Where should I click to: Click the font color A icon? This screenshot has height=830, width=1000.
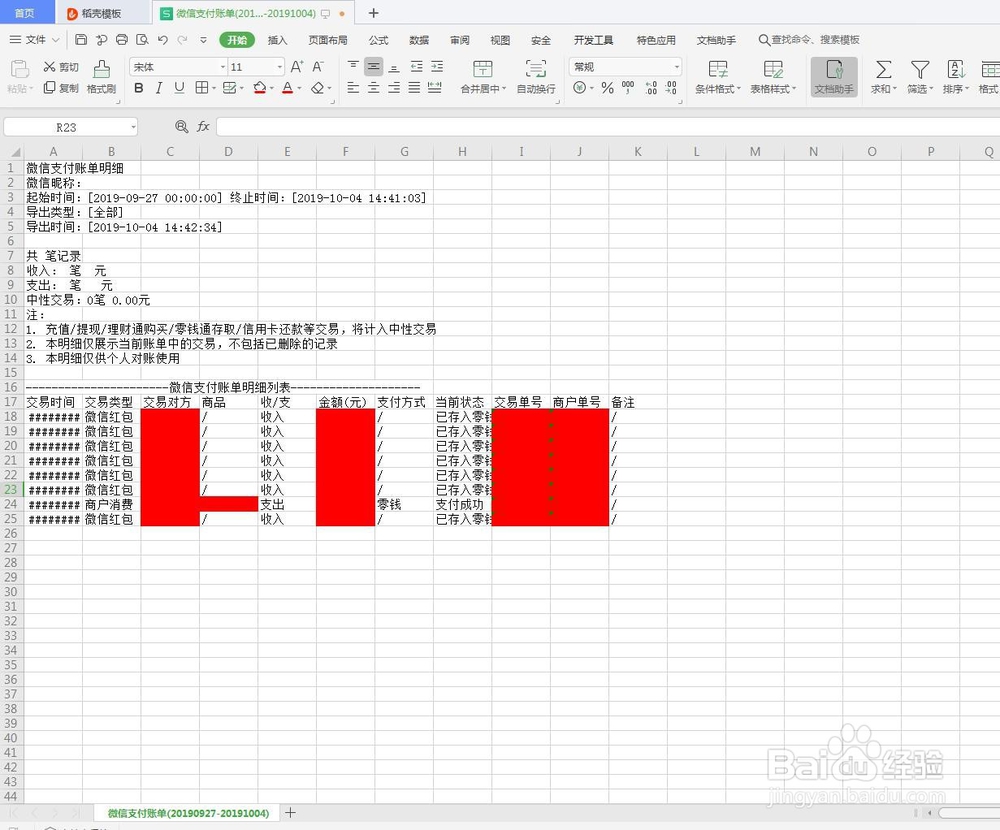[288, 88]
